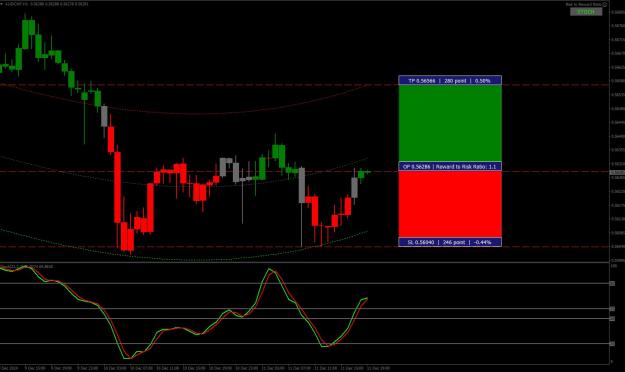
Task: Click the Reward Ratio indicator name at top right
Action: (x=584, y=4)
